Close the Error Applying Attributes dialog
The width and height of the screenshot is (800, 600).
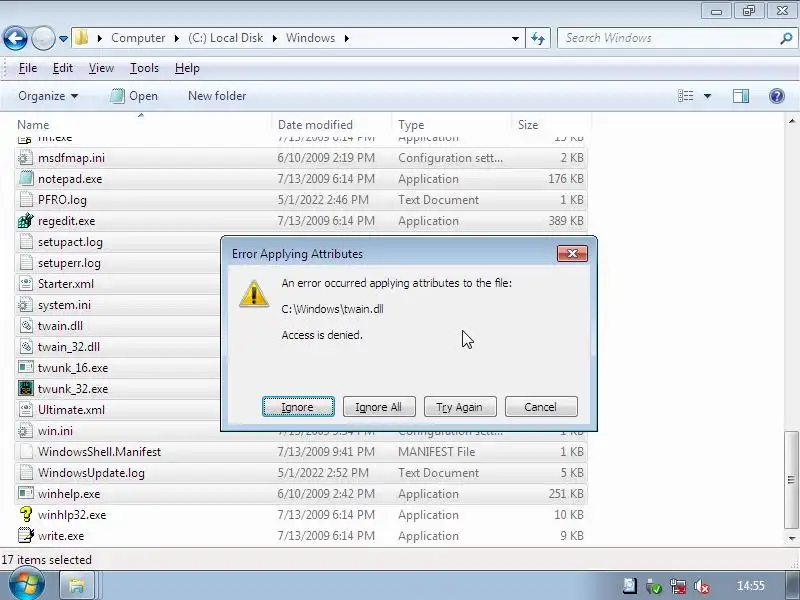(x=572, y=254)
